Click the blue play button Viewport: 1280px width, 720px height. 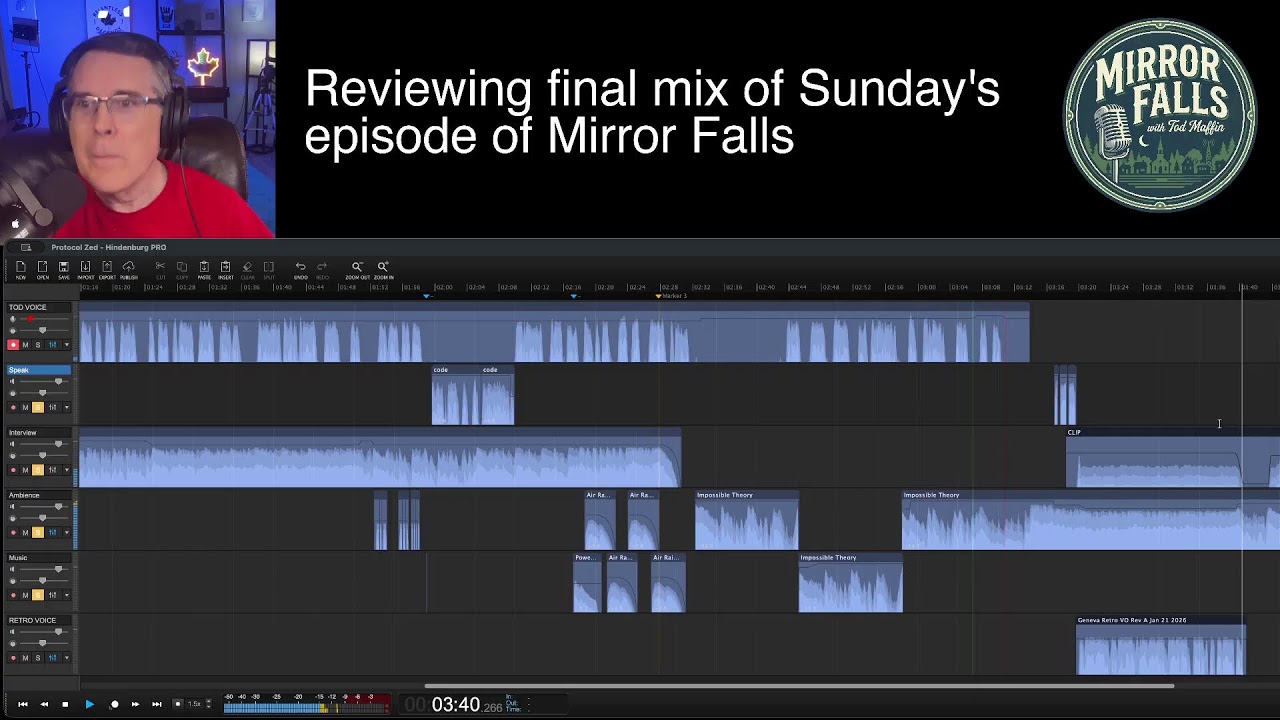tap(89, 705)
